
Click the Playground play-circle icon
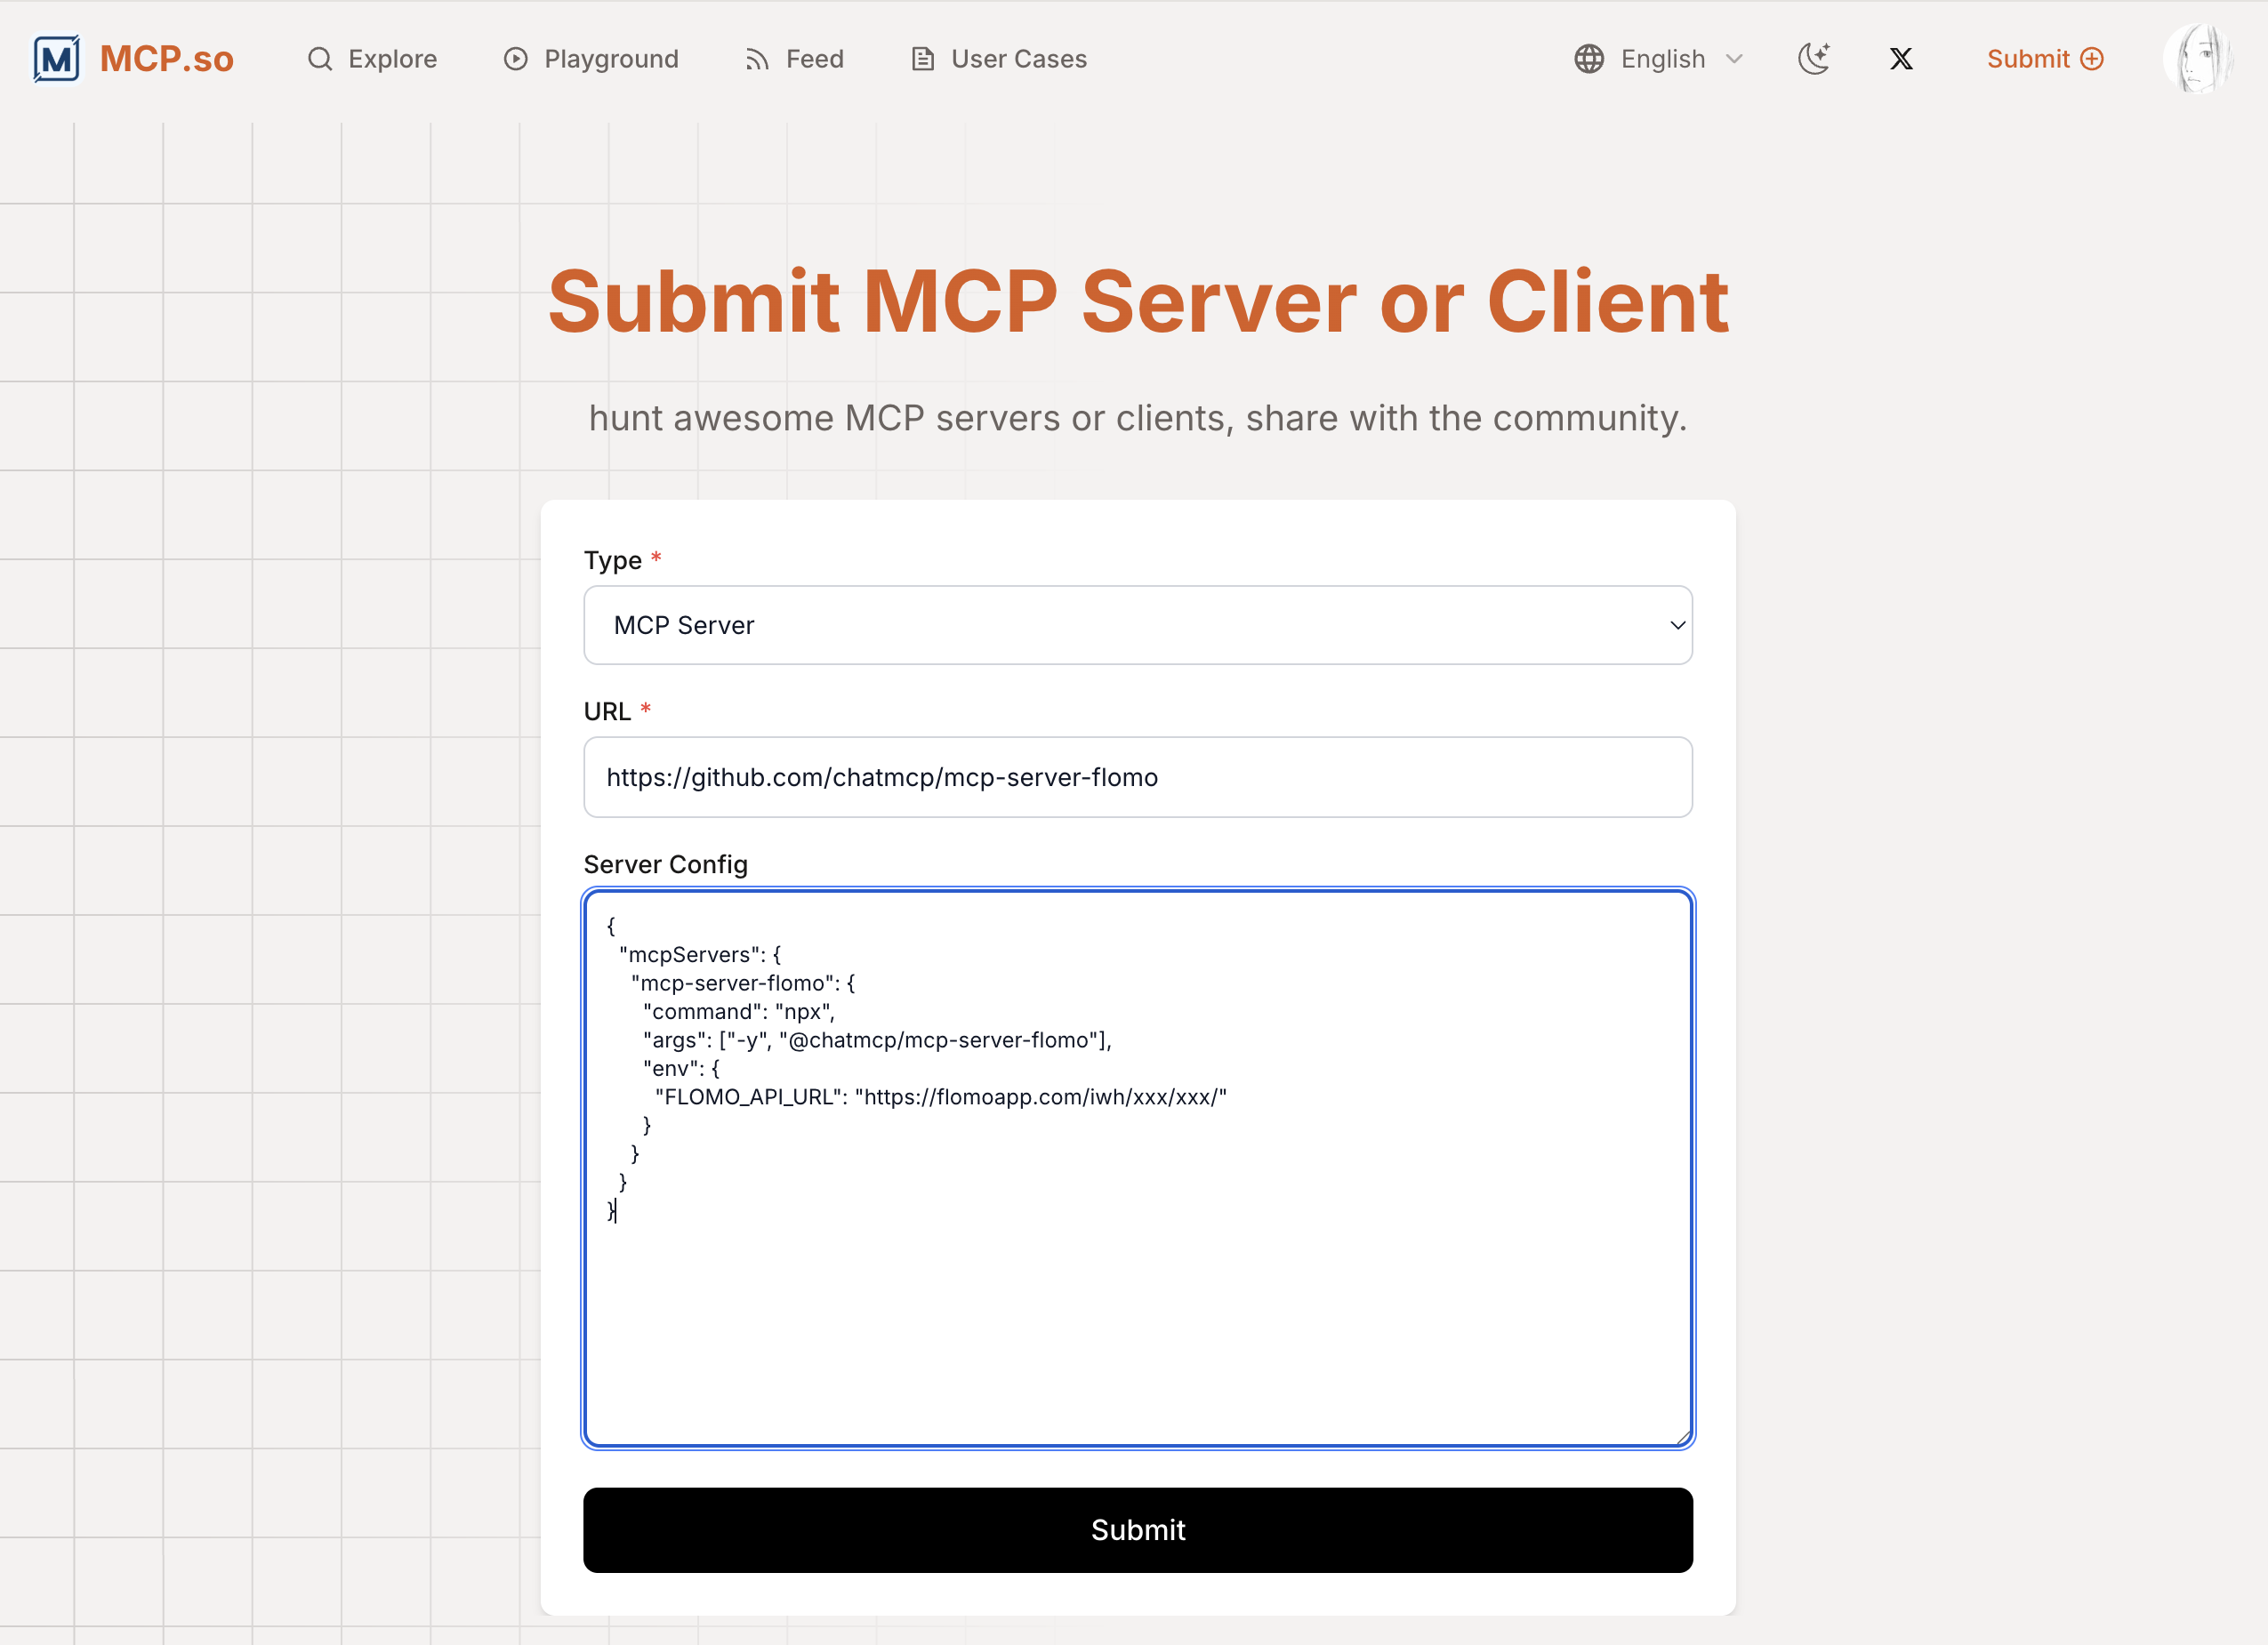tap(515, 59)
